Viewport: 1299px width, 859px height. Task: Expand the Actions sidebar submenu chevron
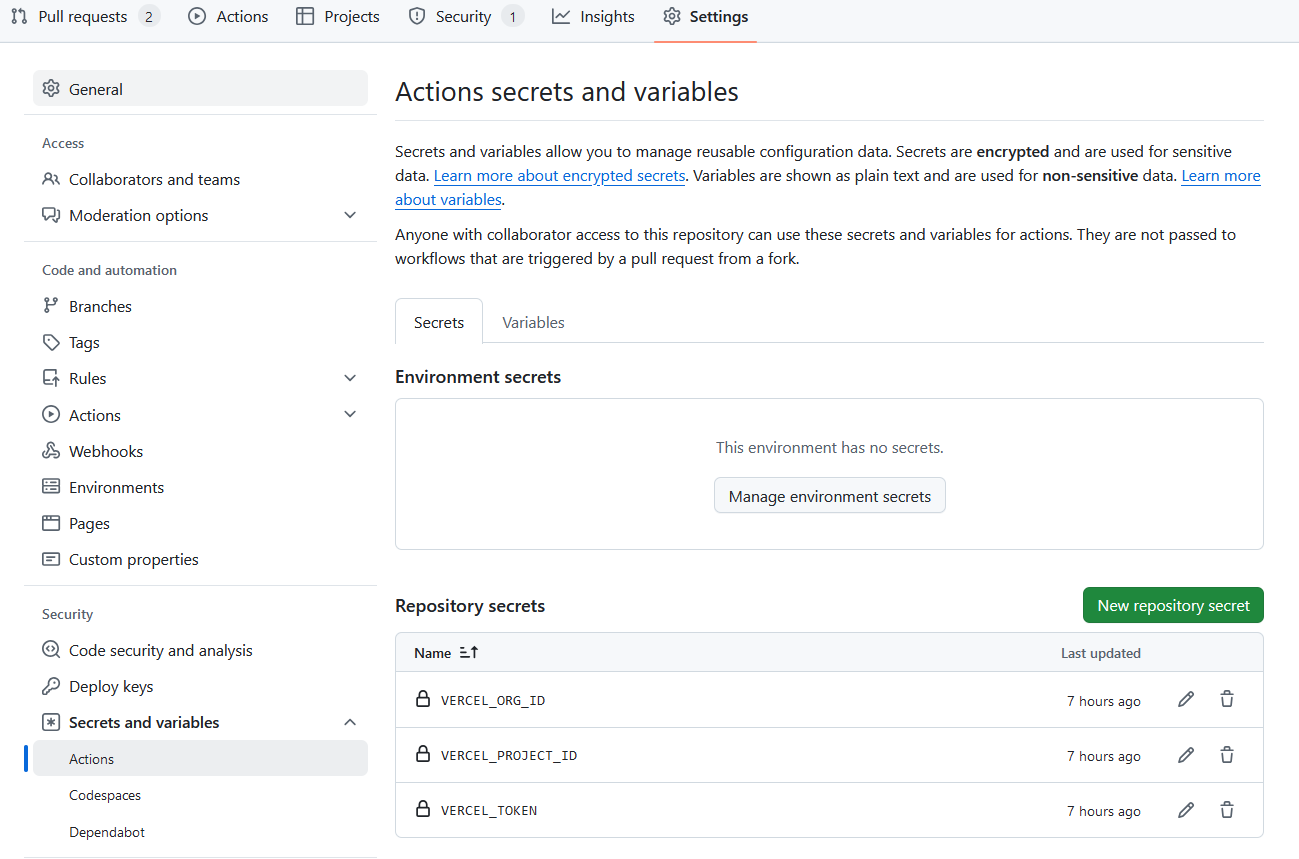[x=350, y=414]
